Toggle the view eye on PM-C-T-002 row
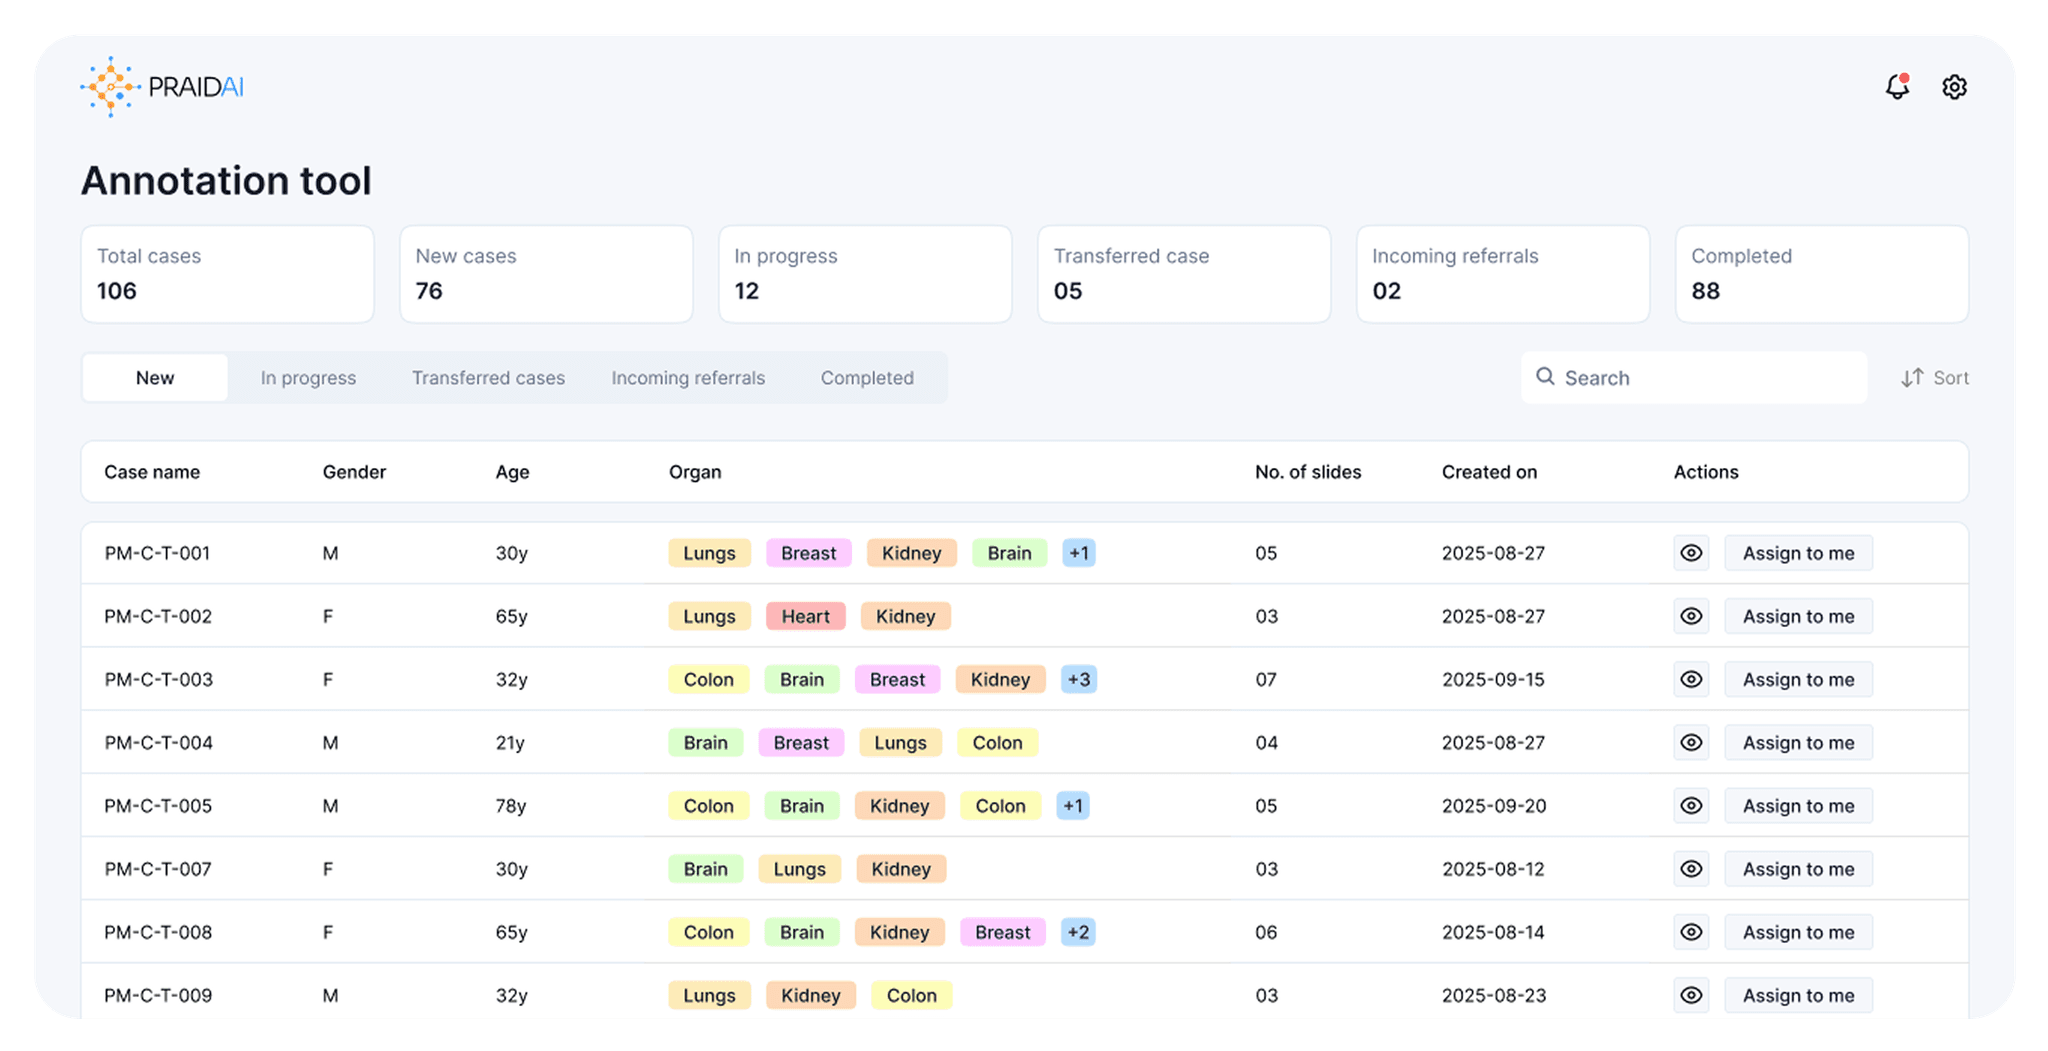Screen dimensions: 2048x1051 click(1691, 616)
